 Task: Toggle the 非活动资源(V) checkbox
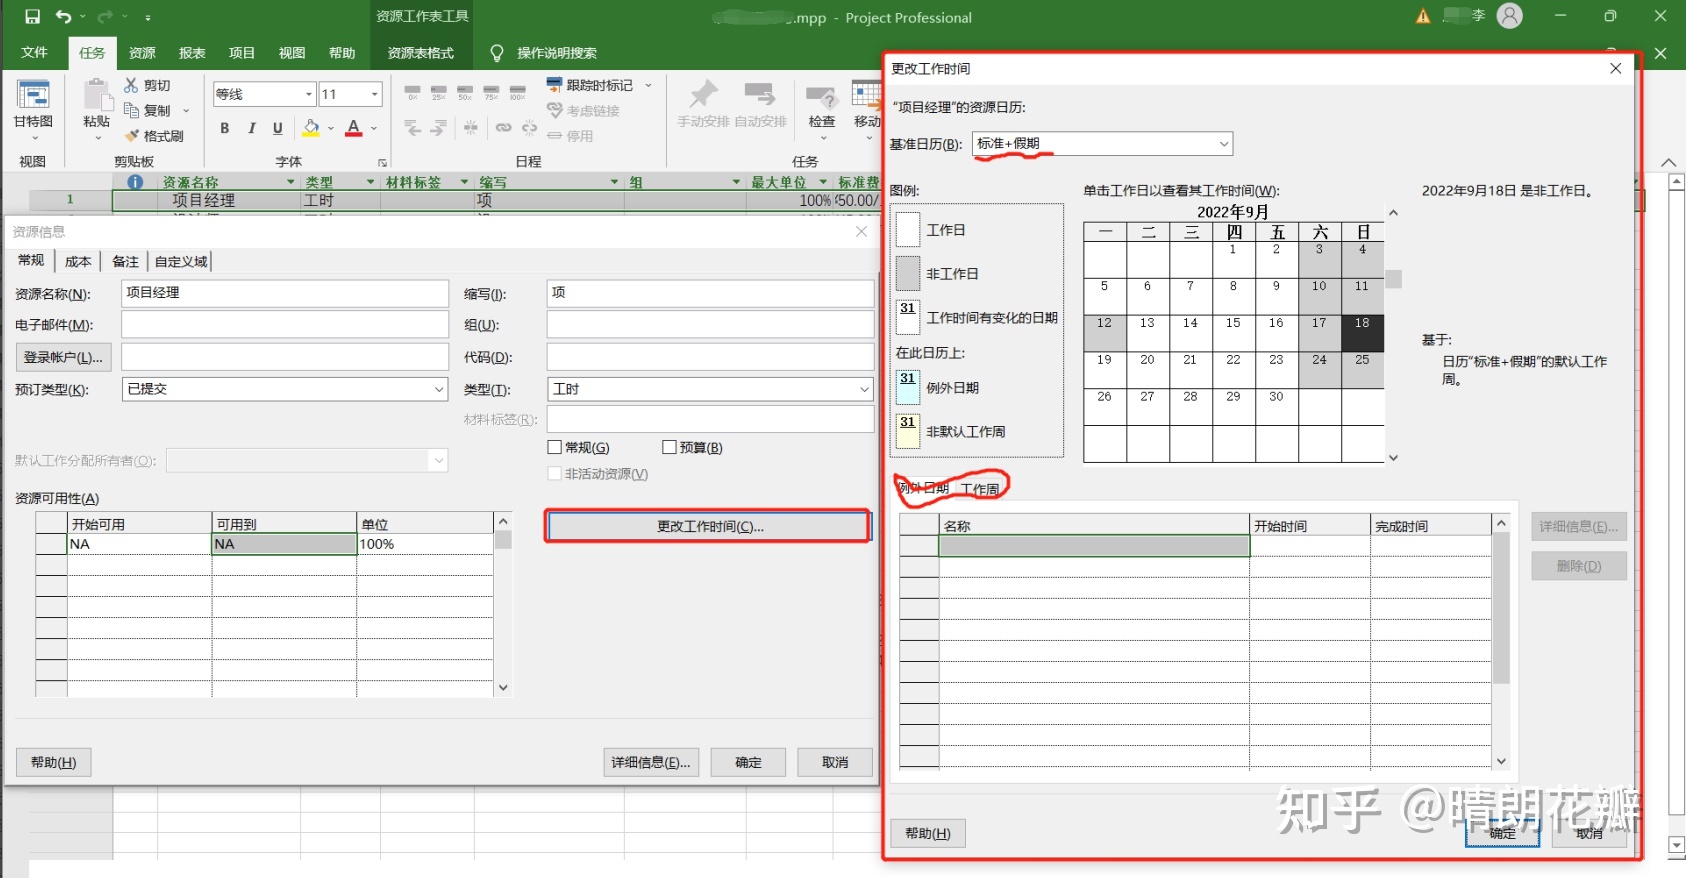point(555,473)
